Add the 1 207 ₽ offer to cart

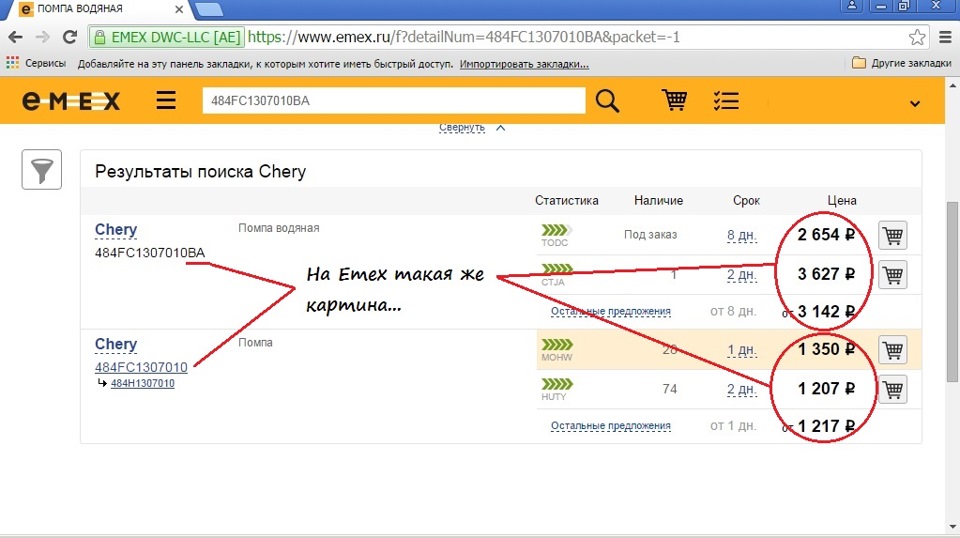coord(893,389)
